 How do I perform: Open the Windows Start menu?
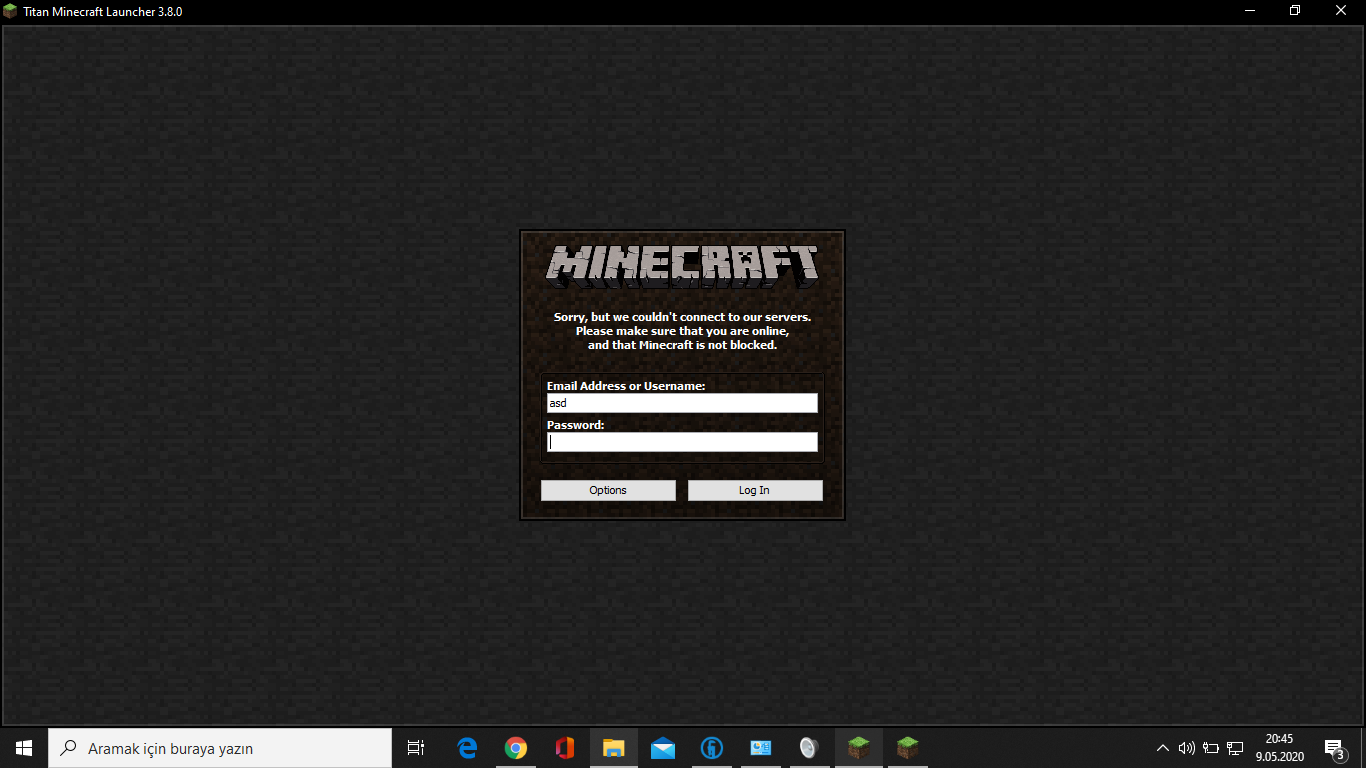(x=24, y=748)
